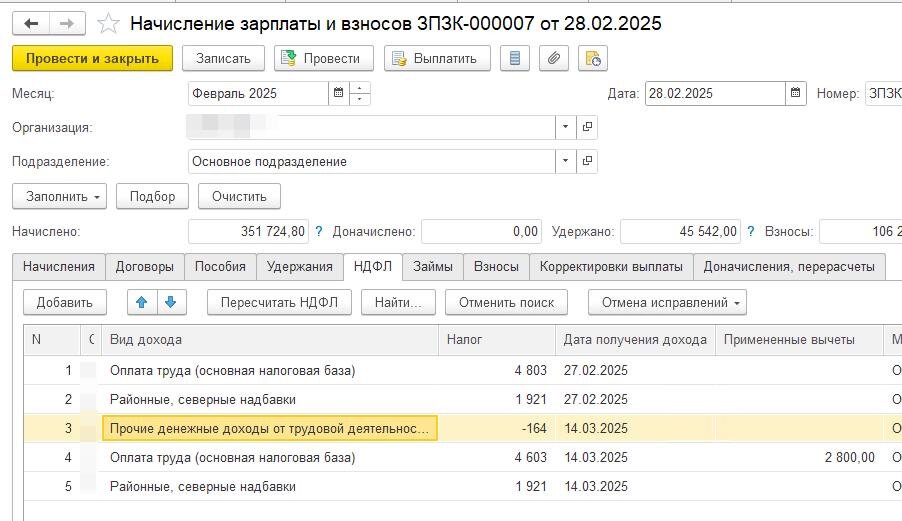902x521 pixels.
Task: Open attached files via paperclip icon
Action: click(x=553, y=59)
